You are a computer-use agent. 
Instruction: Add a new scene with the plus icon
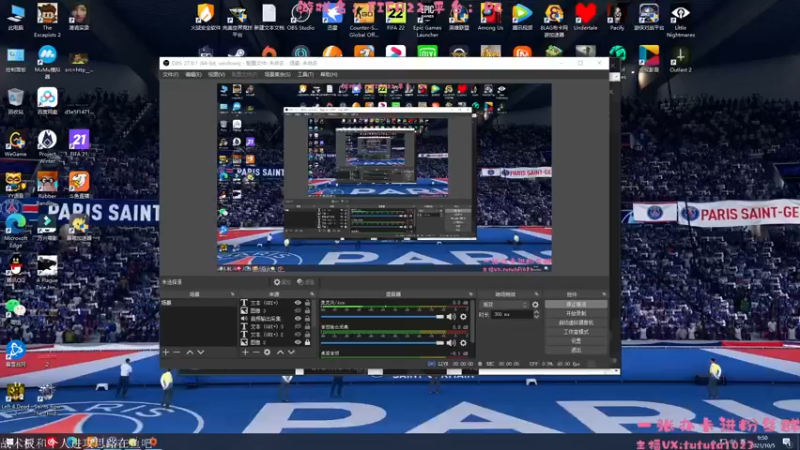(165, 352)
